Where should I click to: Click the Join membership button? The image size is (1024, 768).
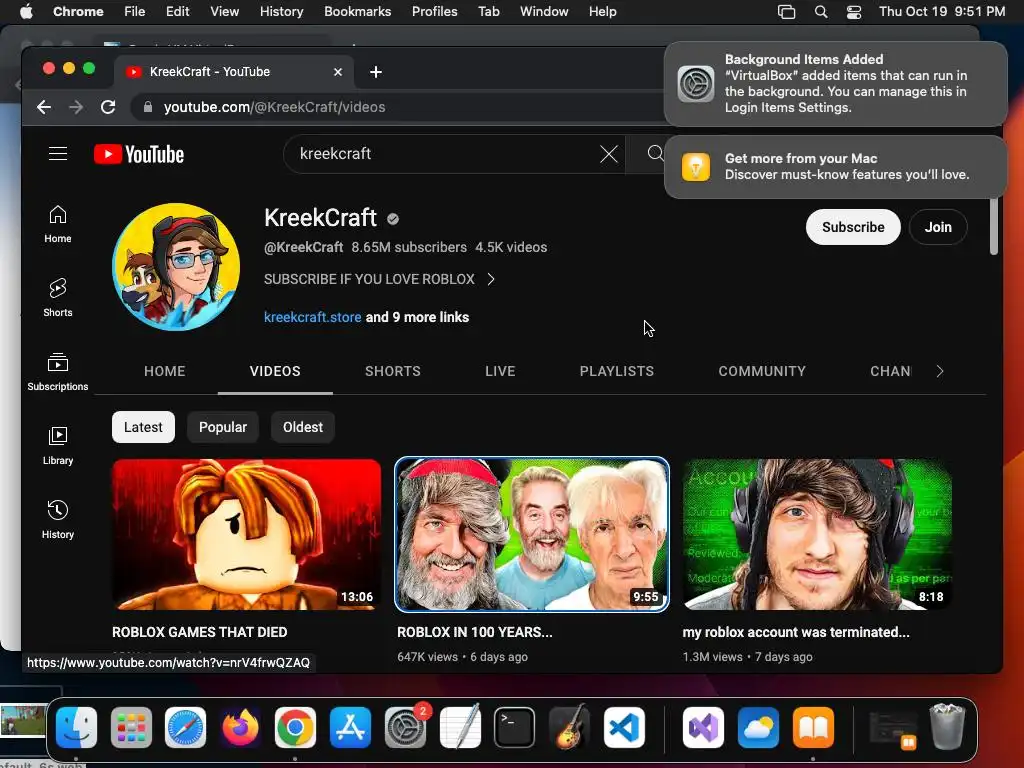(x=938, y=227)
